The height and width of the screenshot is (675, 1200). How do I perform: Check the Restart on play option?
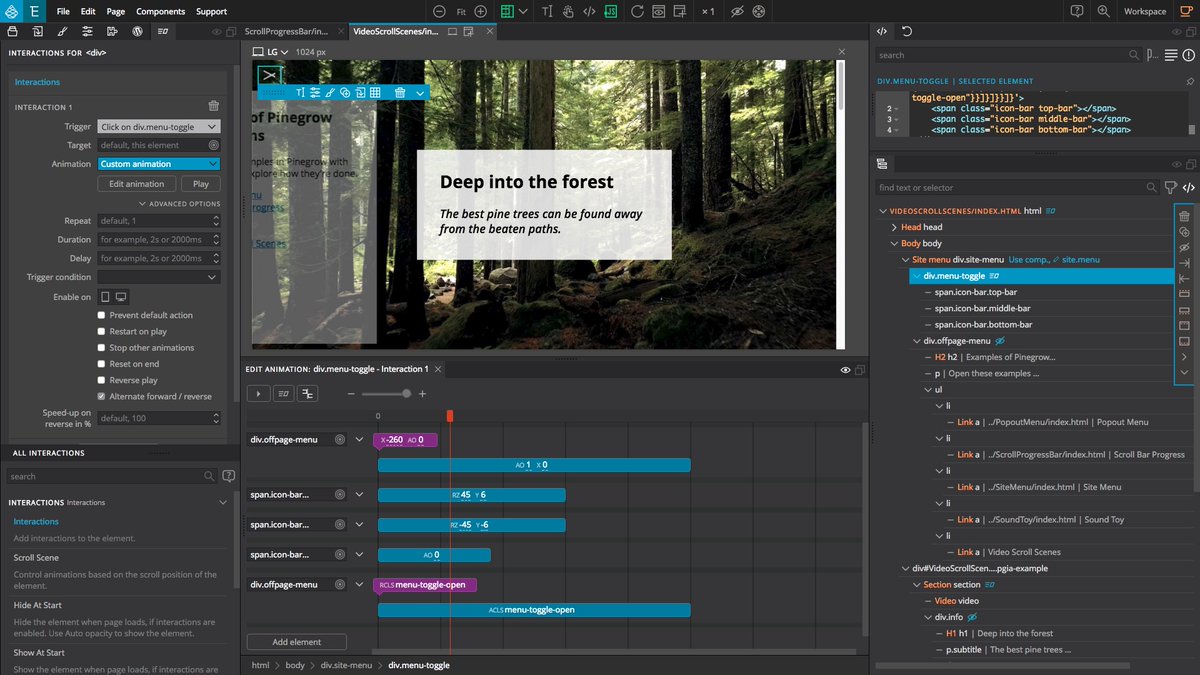pos(101,331)
